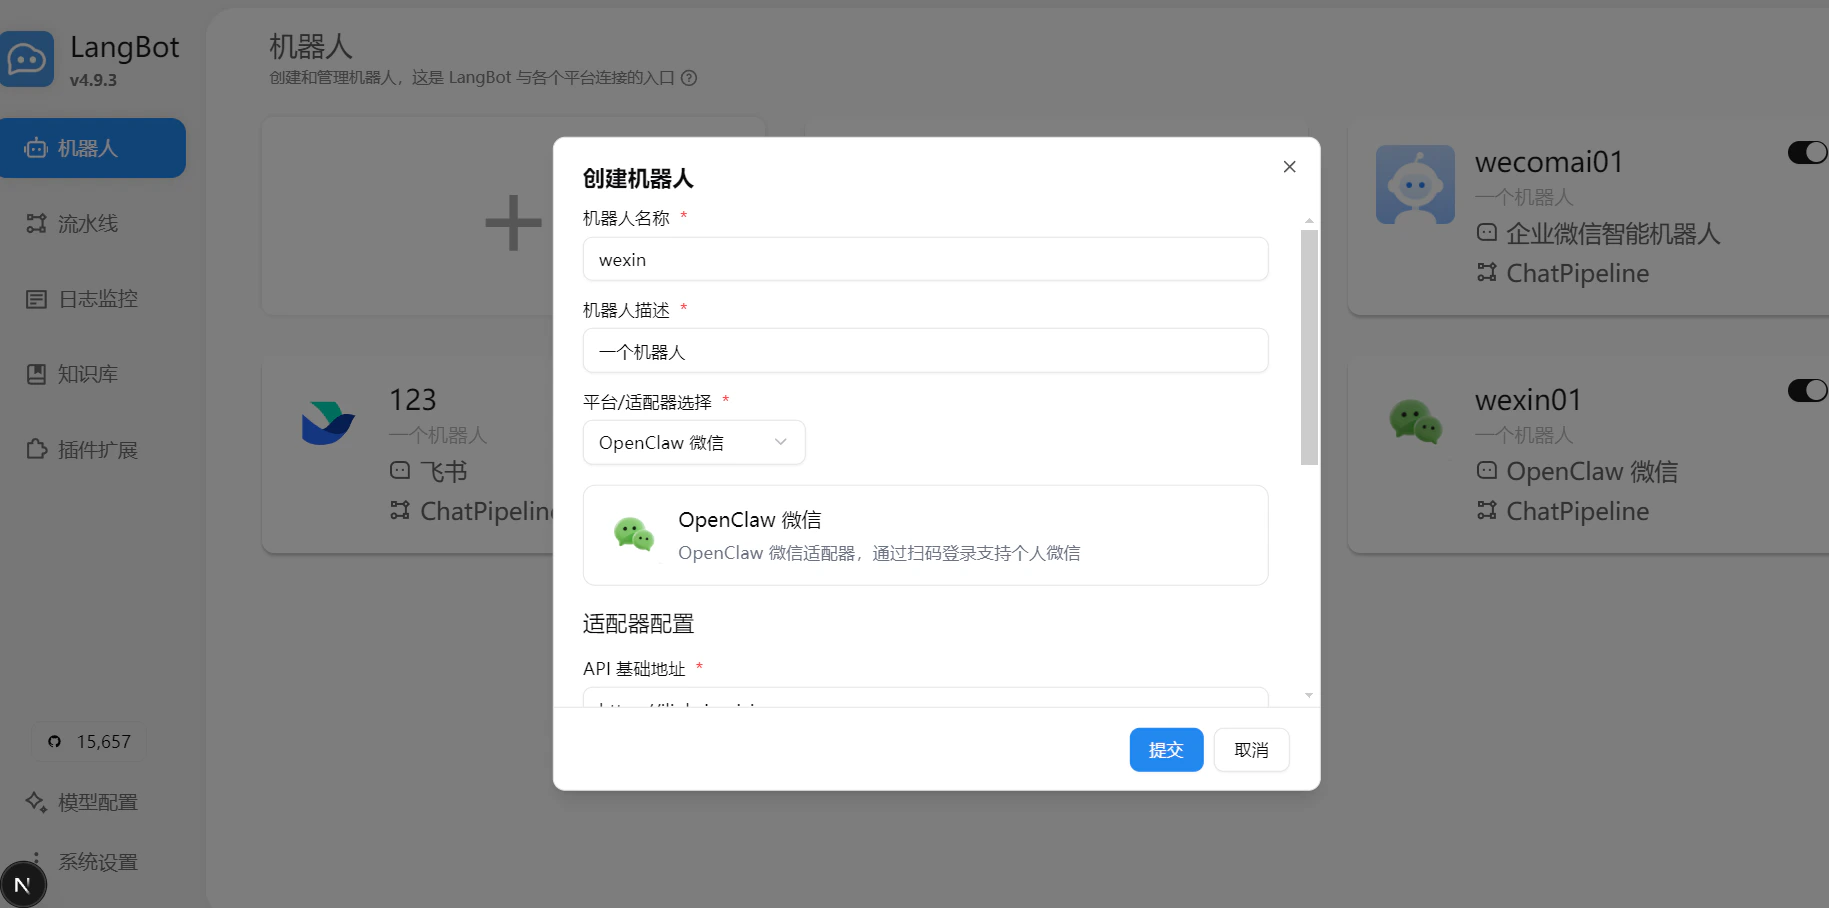Open the 平台/适配器选择 dropdown
The width and height of the screenshot is (1829, 908).
(693, 442)
